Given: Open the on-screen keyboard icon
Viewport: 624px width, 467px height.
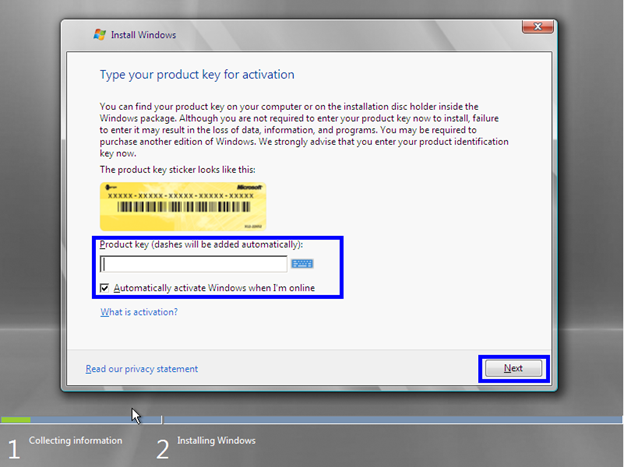Looking at the screenshot, I should pos(302,264).
